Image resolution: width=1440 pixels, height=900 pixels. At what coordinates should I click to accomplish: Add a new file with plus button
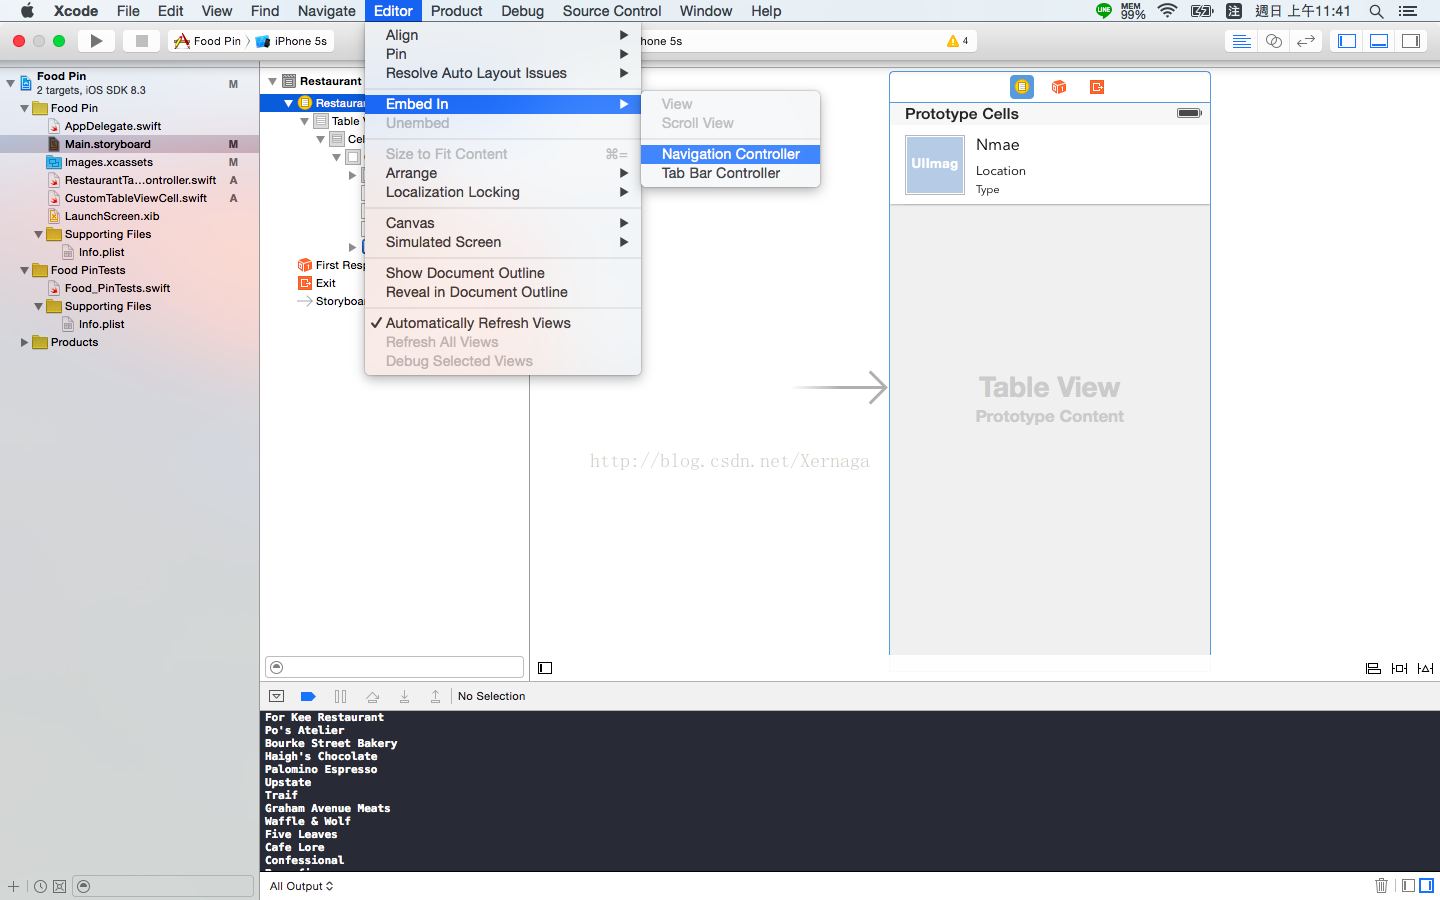(x=13, y=886)
